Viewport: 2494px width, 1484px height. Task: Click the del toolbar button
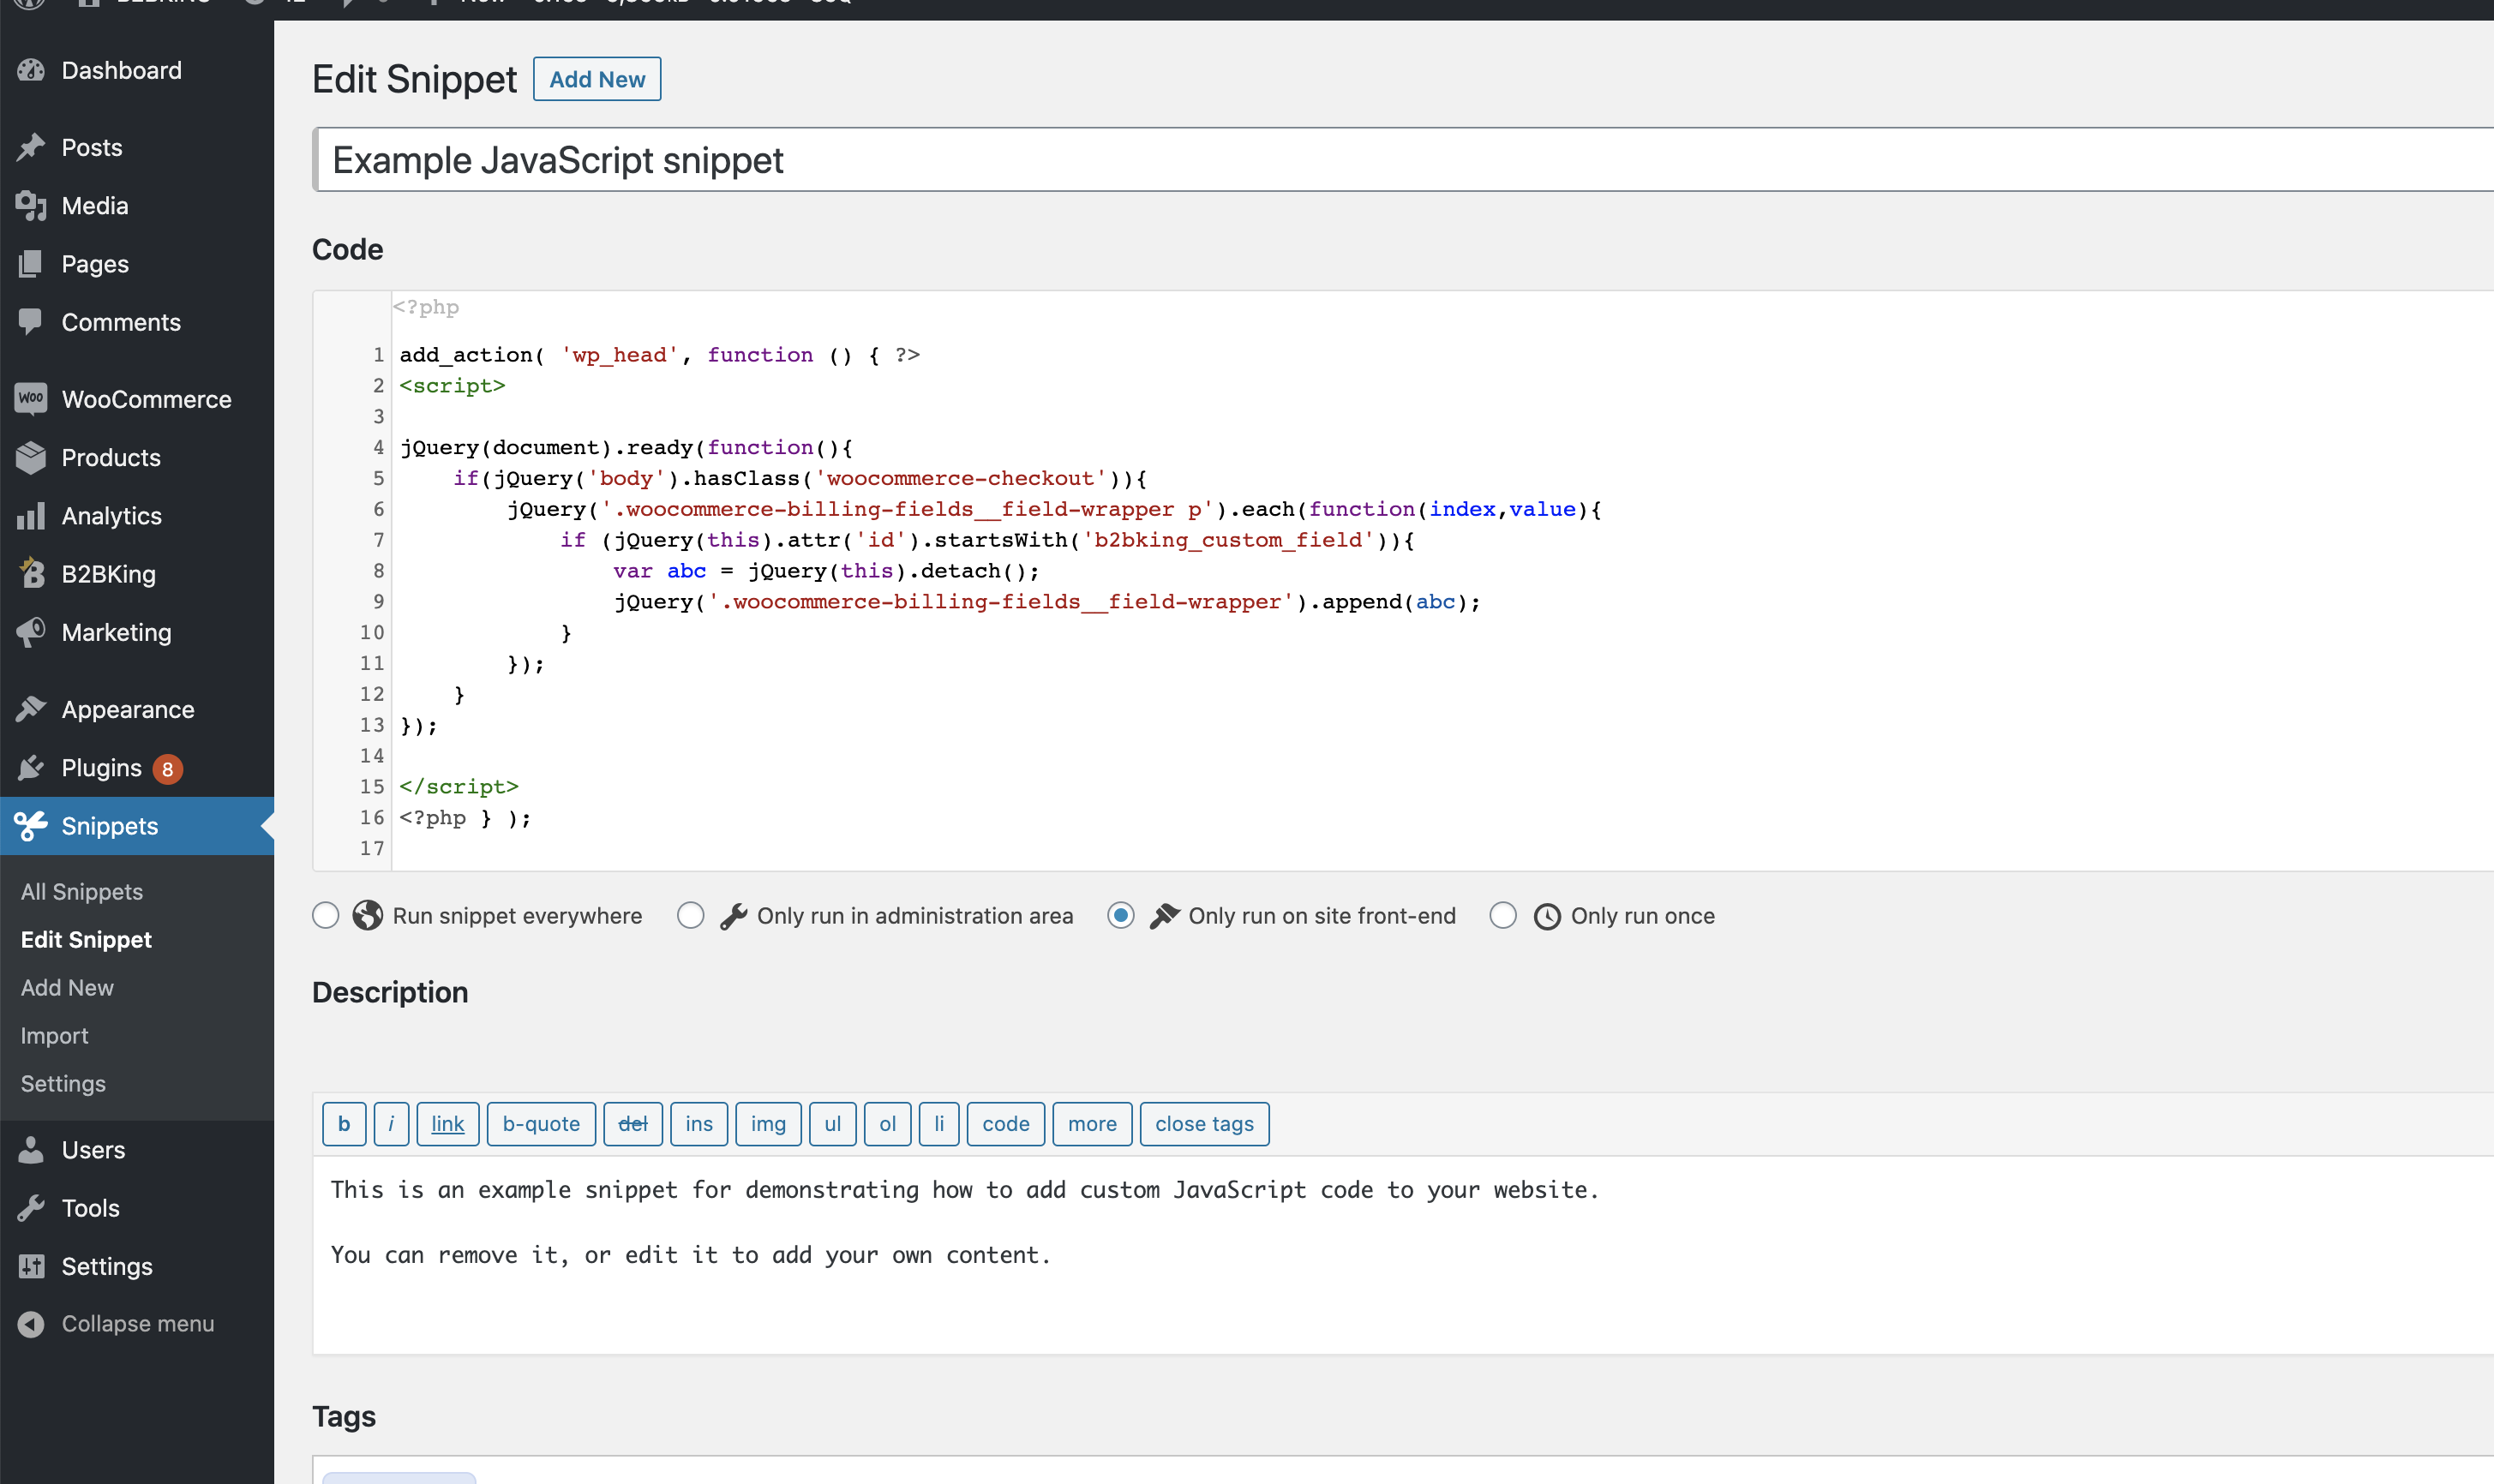coord(633,1124)
